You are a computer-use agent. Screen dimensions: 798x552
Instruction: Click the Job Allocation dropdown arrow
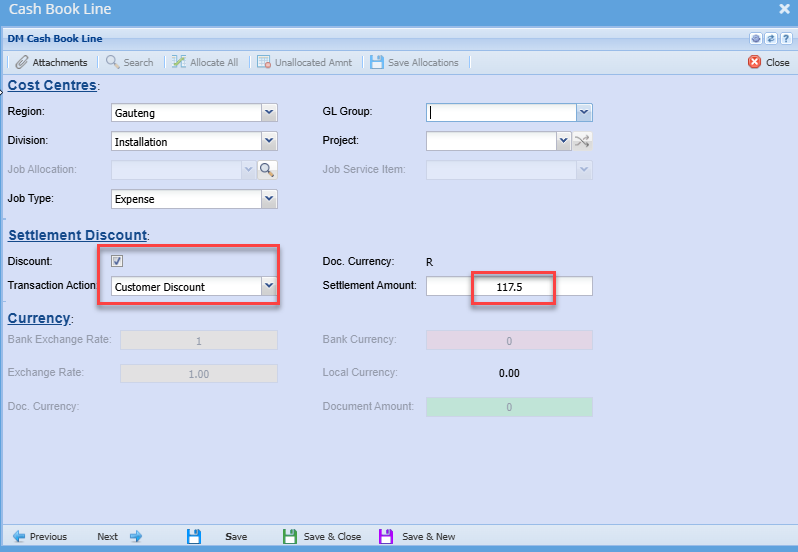pos(248,169)
